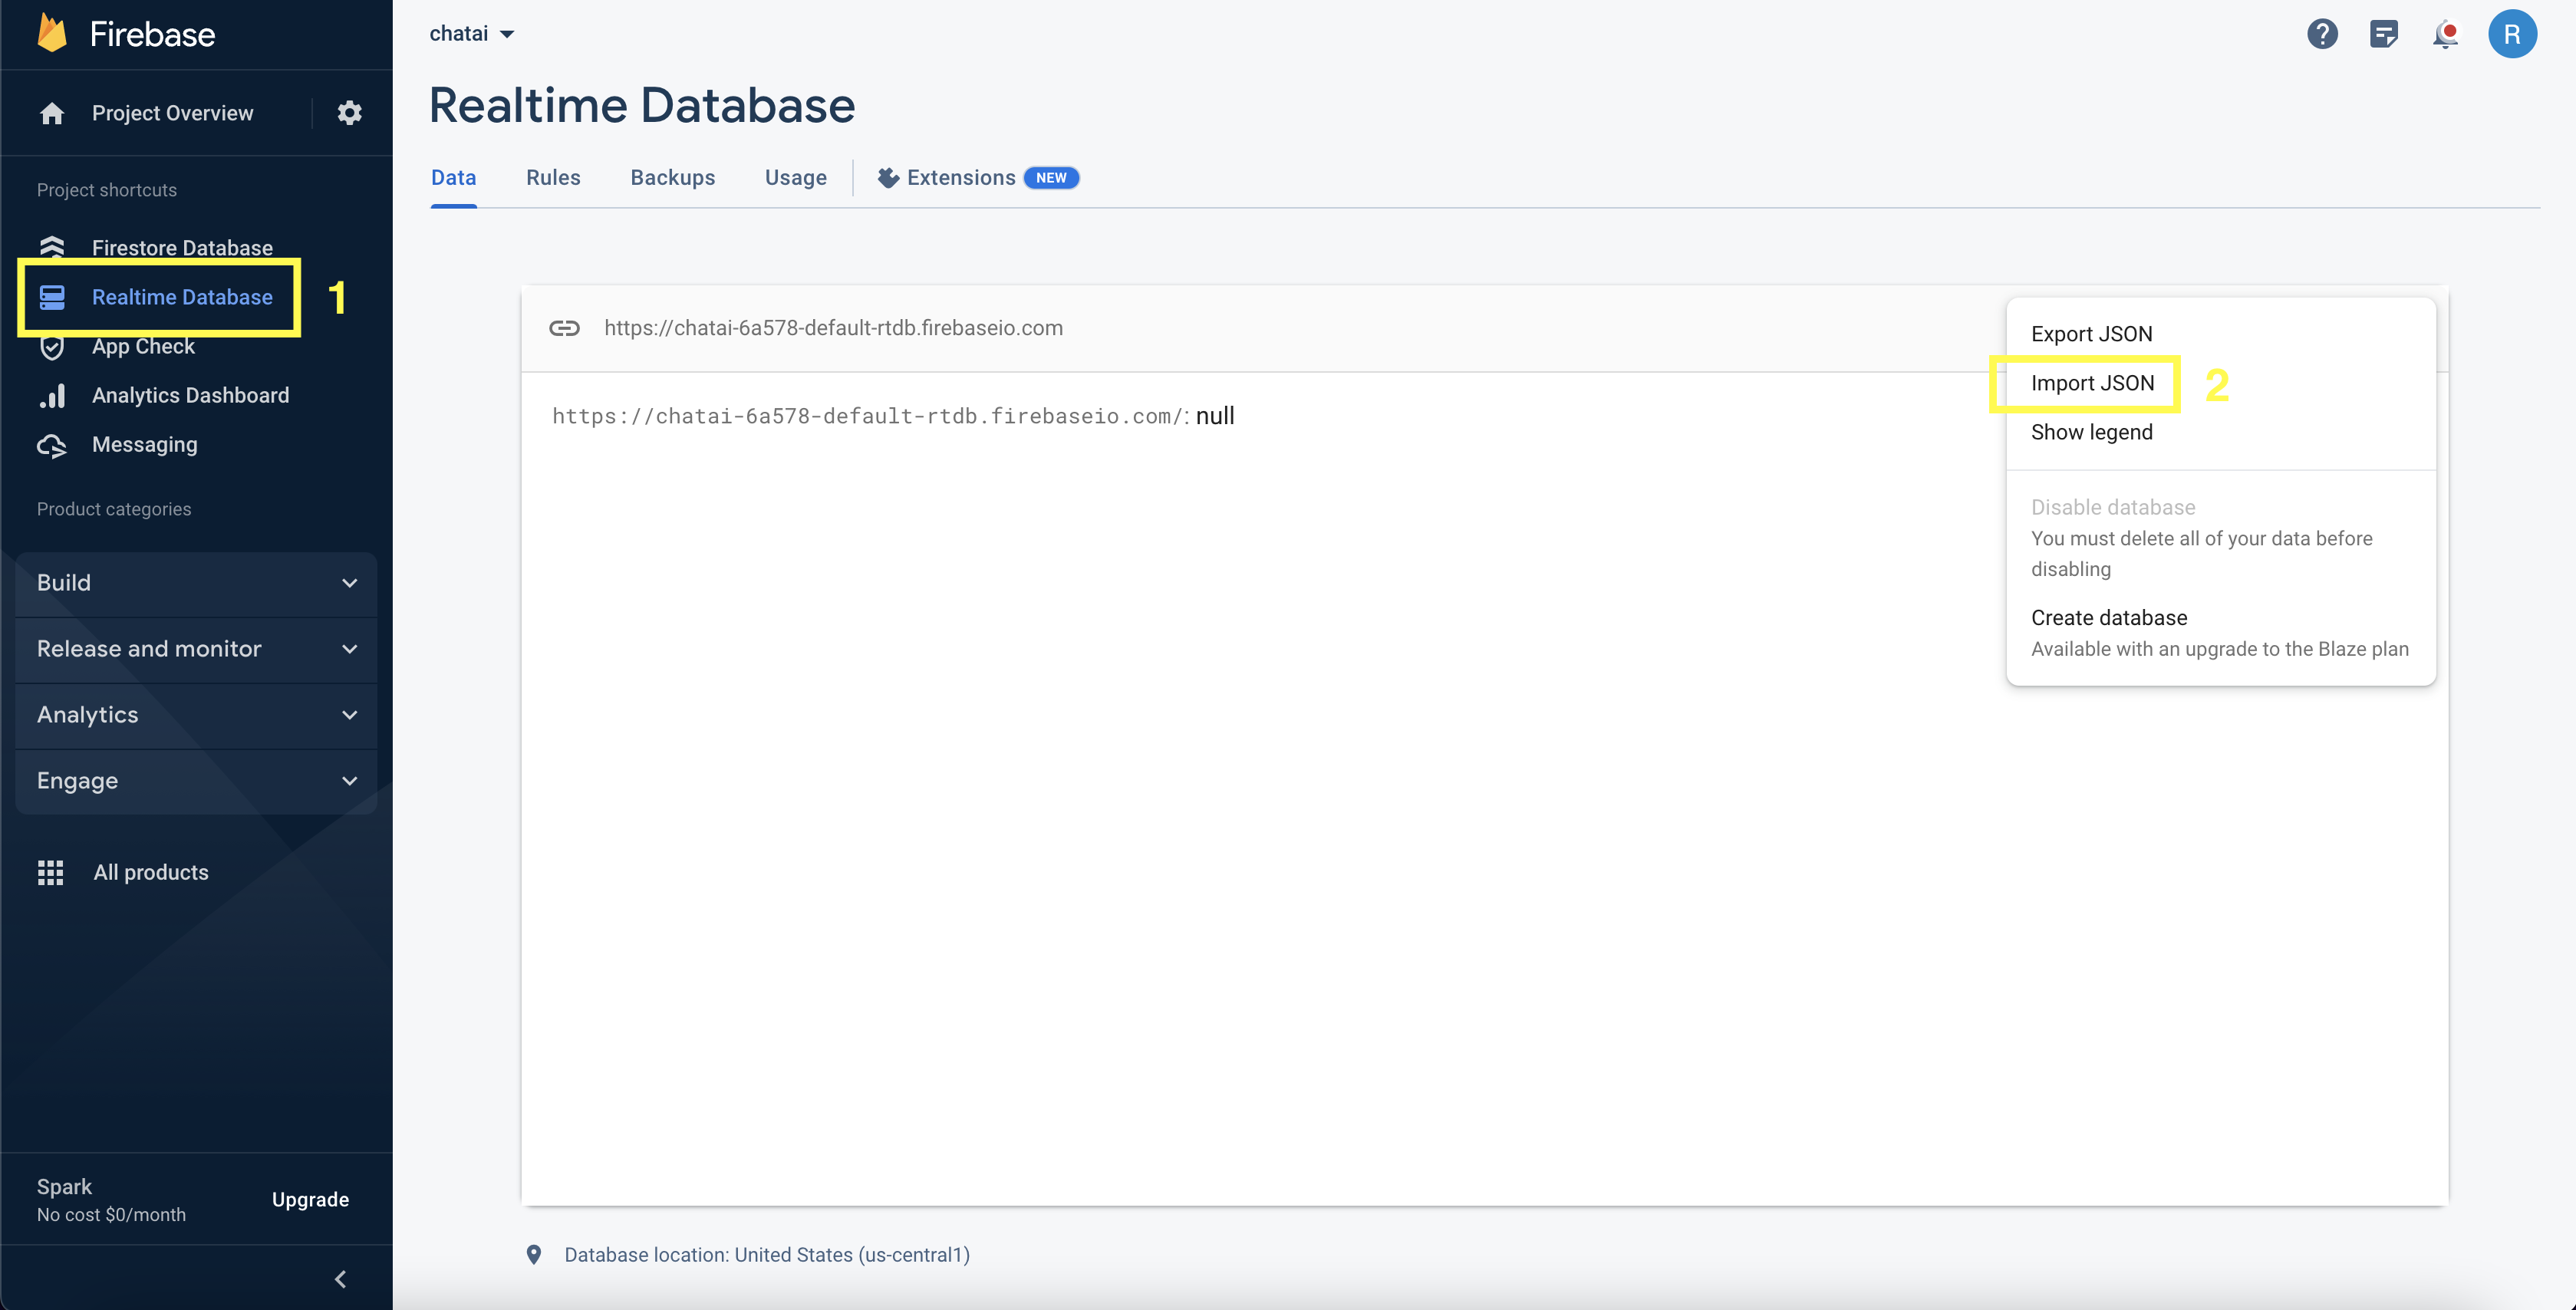Click the root database path key
Viewport: 2576px width, 1310px height.
point(868,416)
